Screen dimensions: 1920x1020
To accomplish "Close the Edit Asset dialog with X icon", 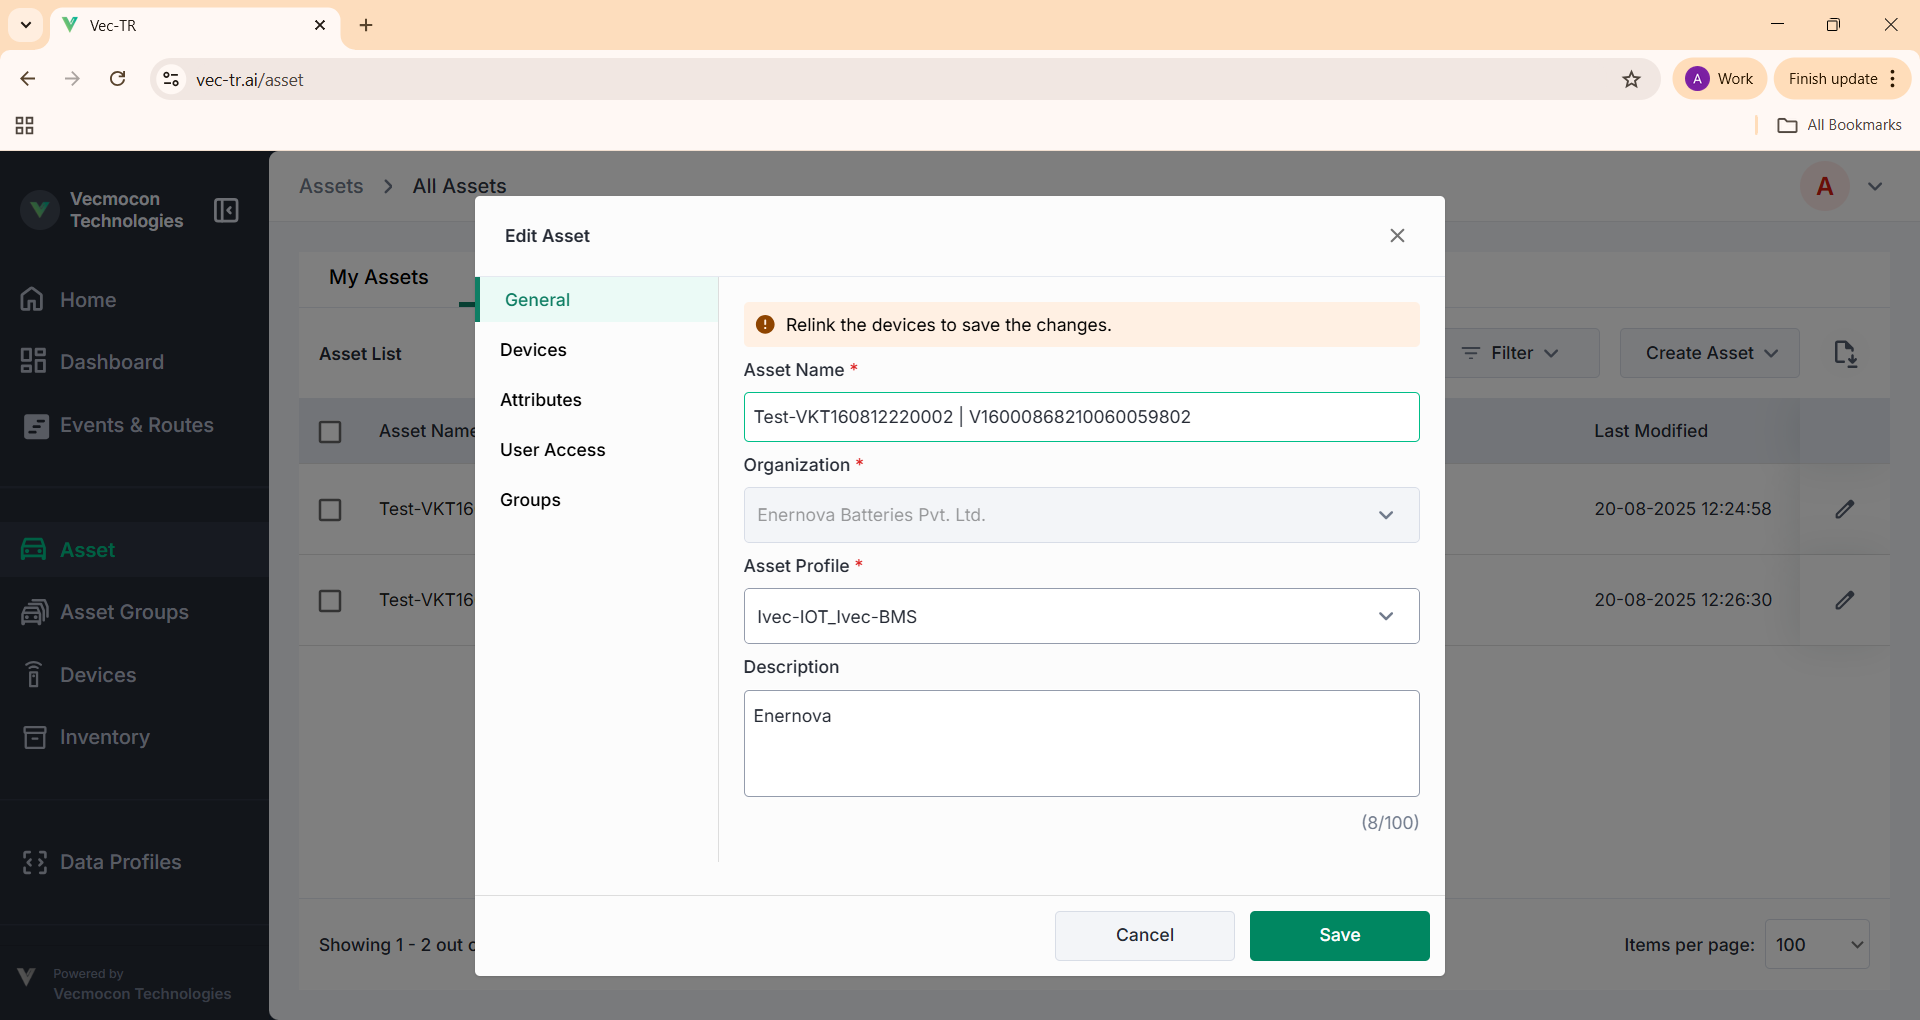I will click(x=1397, y=236).
